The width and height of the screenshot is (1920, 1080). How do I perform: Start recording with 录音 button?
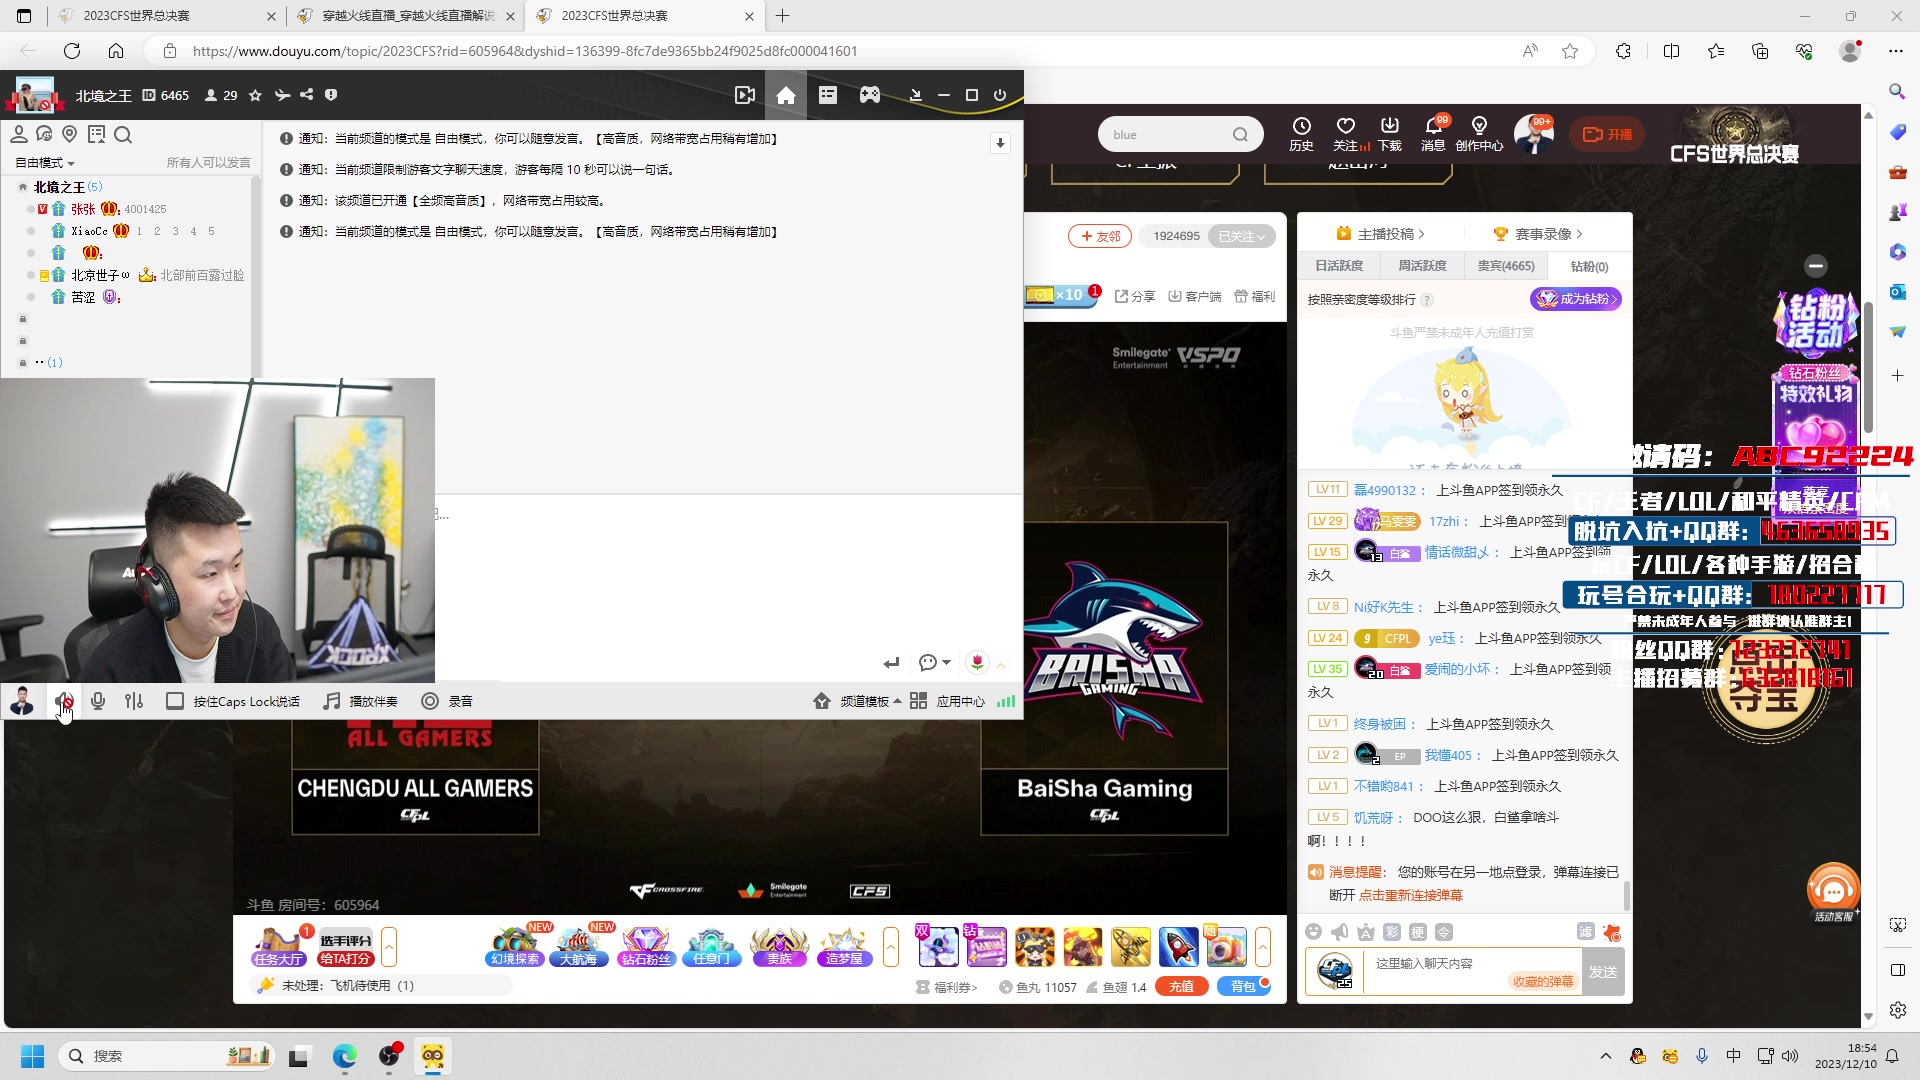tap(447, 701)
